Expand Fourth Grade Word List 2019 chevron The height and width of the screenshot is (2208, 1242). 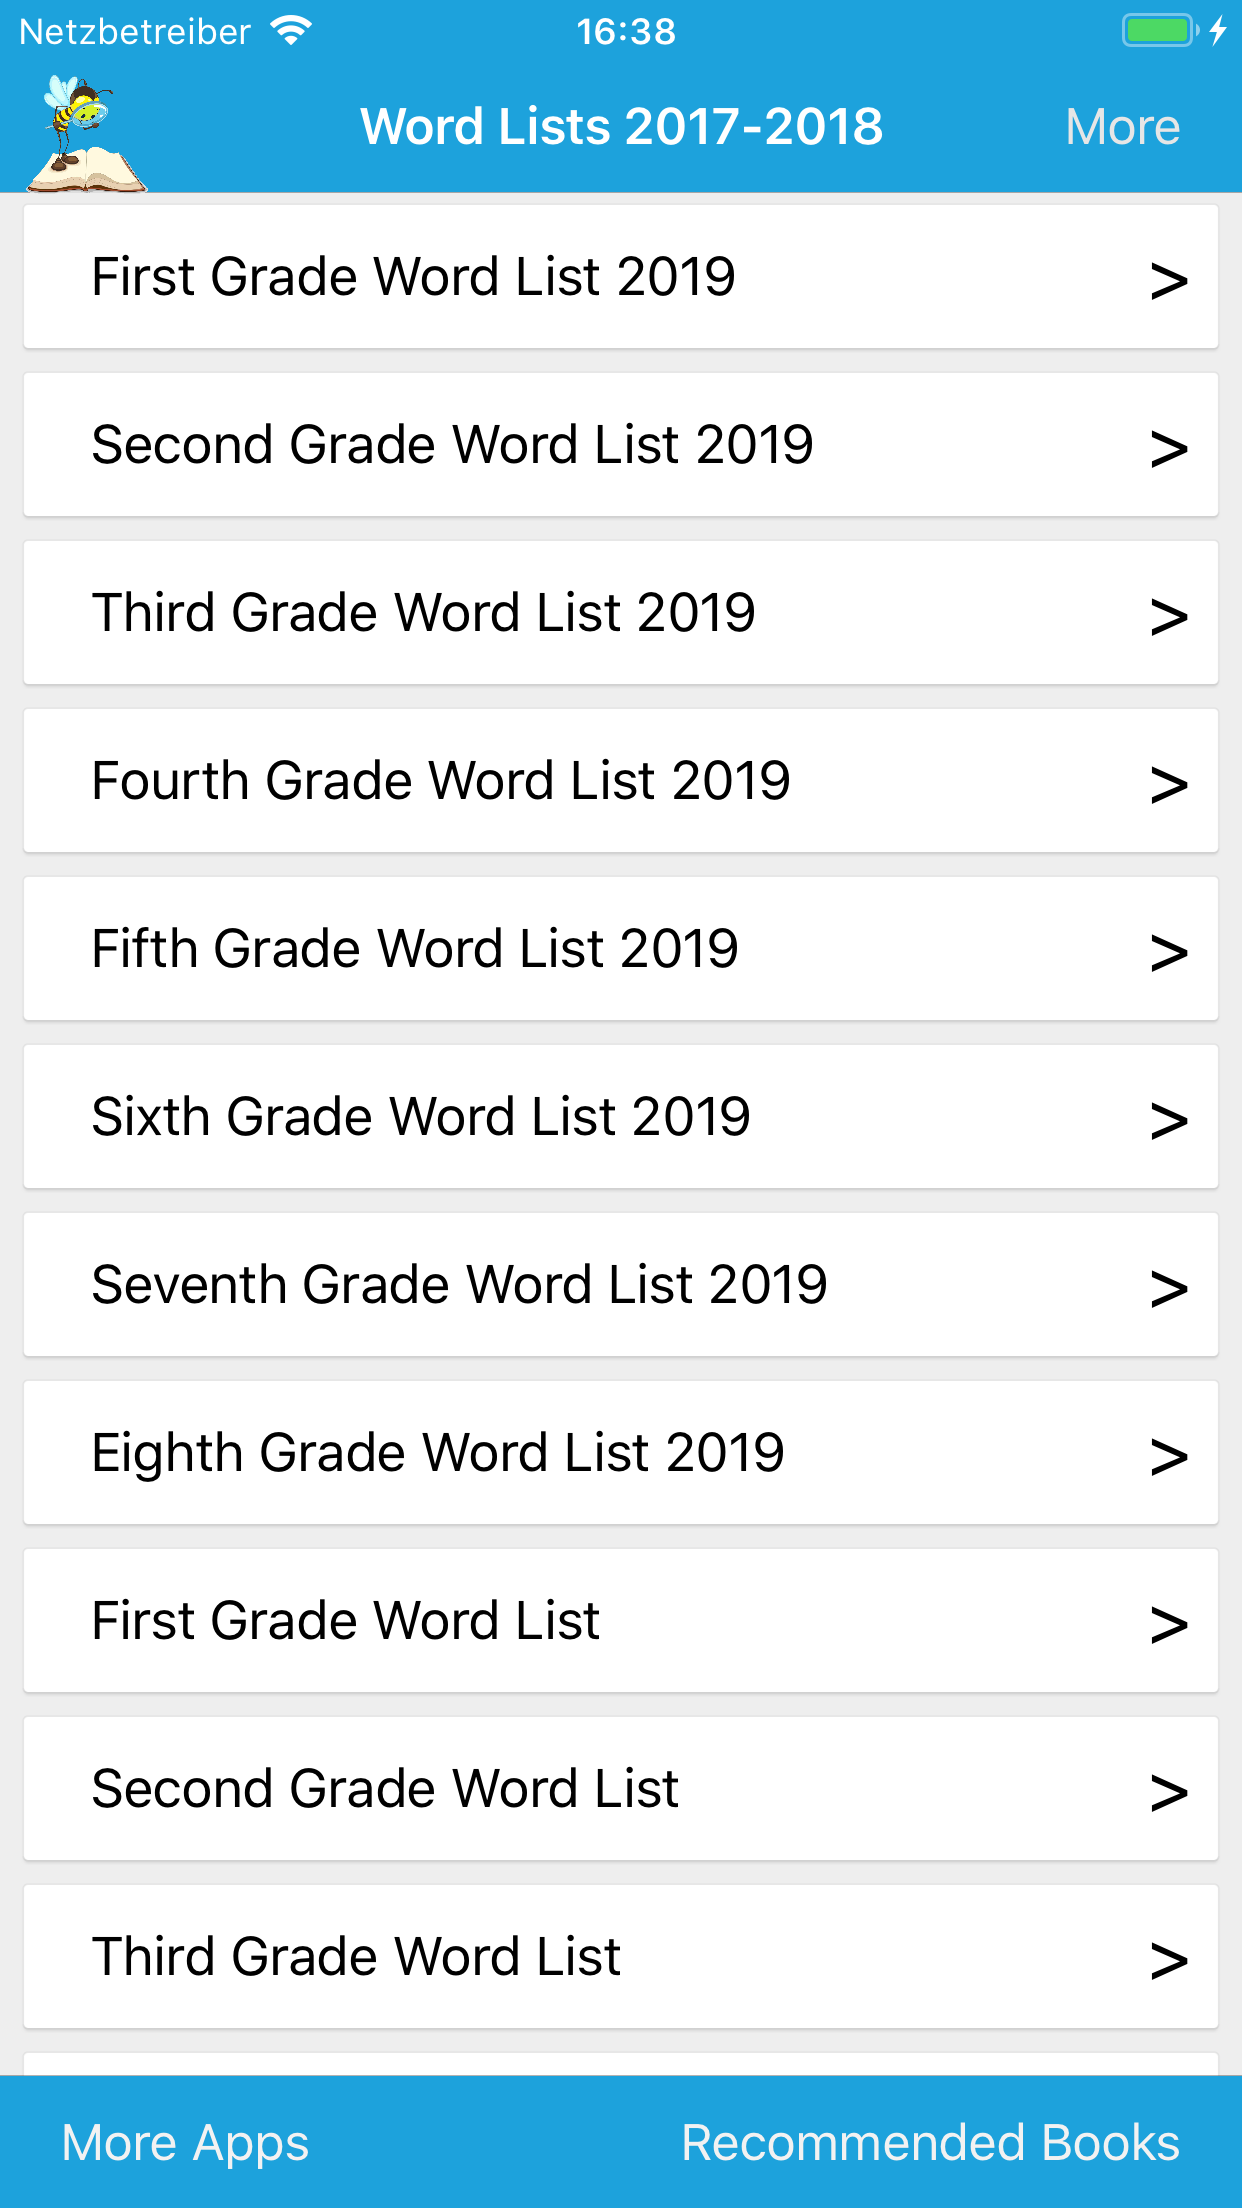tap(1168, 783)
